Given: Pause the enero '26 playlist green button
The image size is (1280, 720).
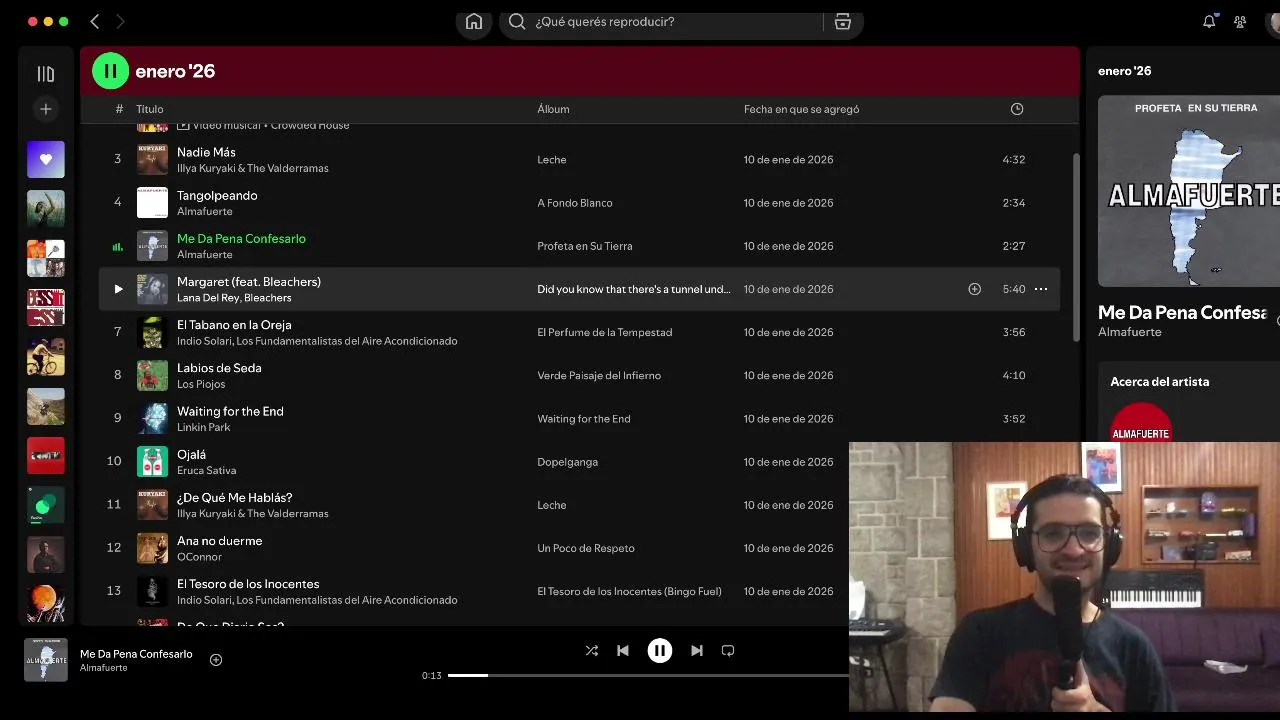Looking at the screenshot, I should (111, 71).
